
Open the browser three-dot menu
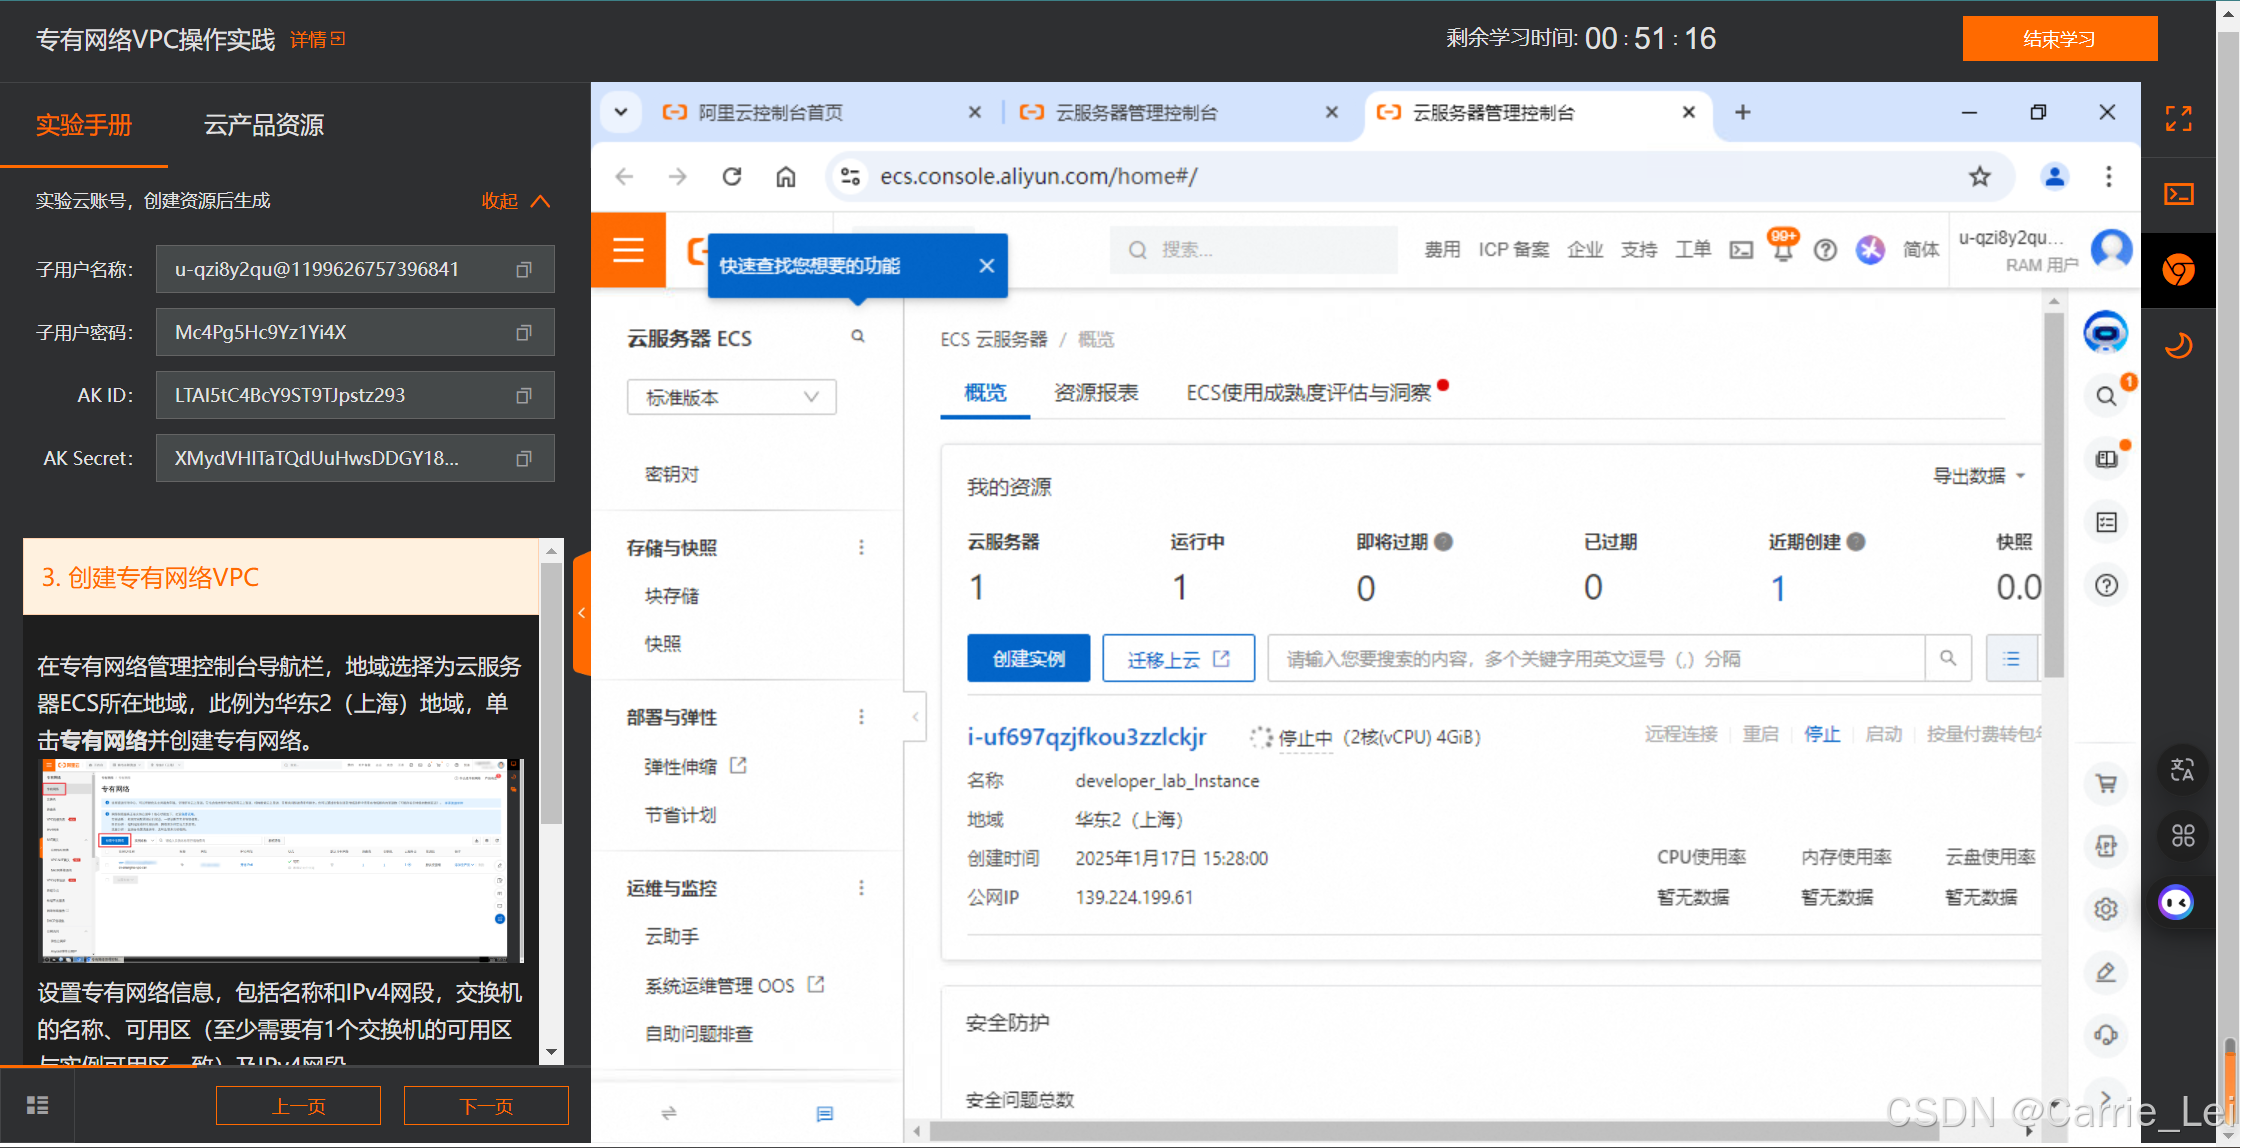coord(2108,177)
